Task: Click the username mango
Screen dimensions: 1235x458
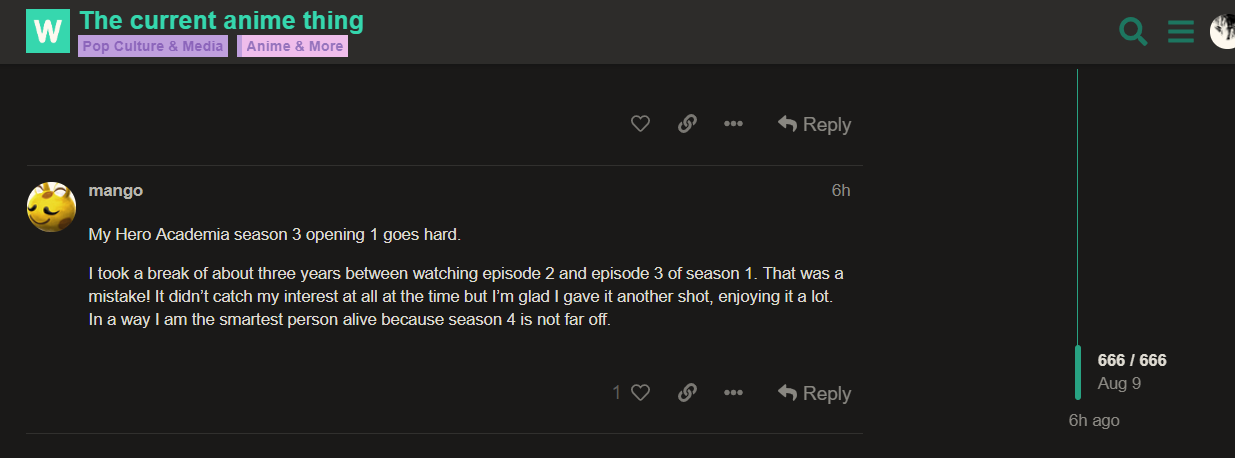Action: coord(116,190)
